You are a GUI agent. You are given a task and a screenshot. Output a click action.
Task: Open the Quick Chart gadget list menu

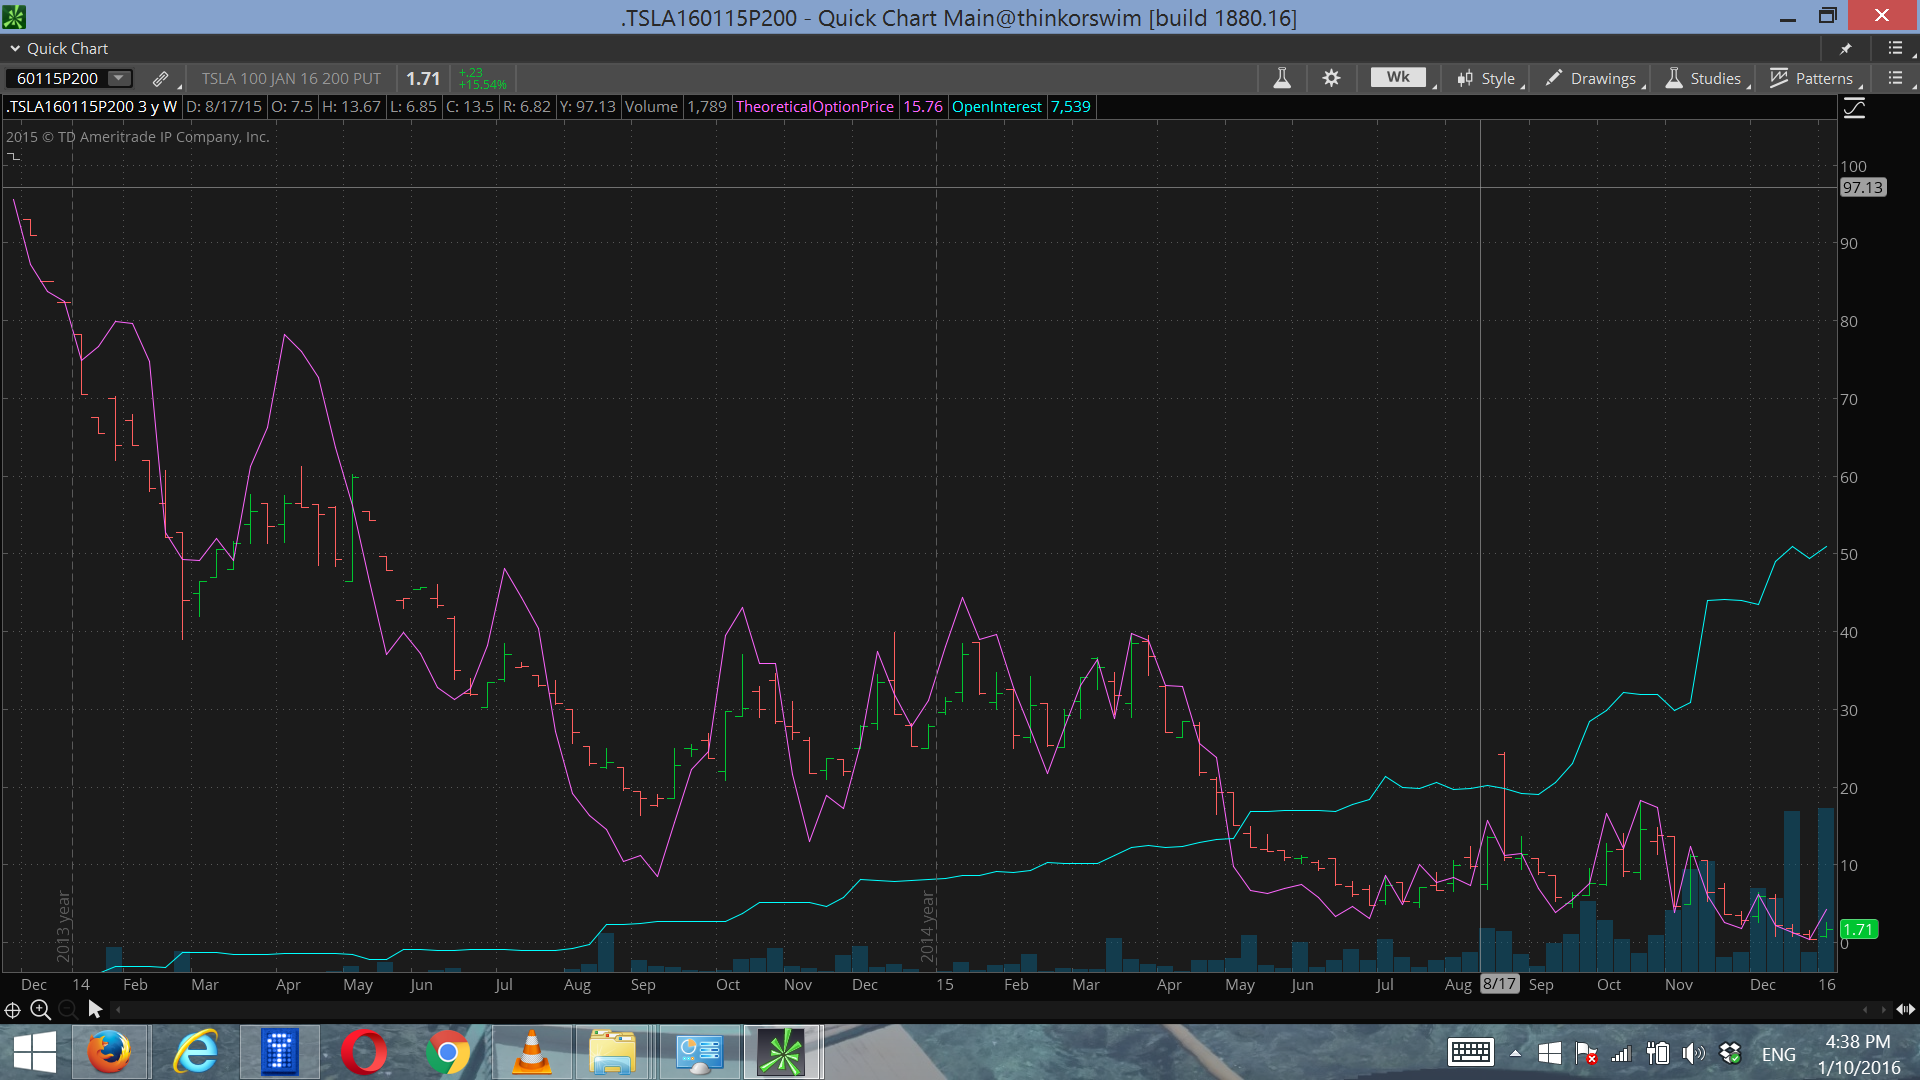[1895, 48]
